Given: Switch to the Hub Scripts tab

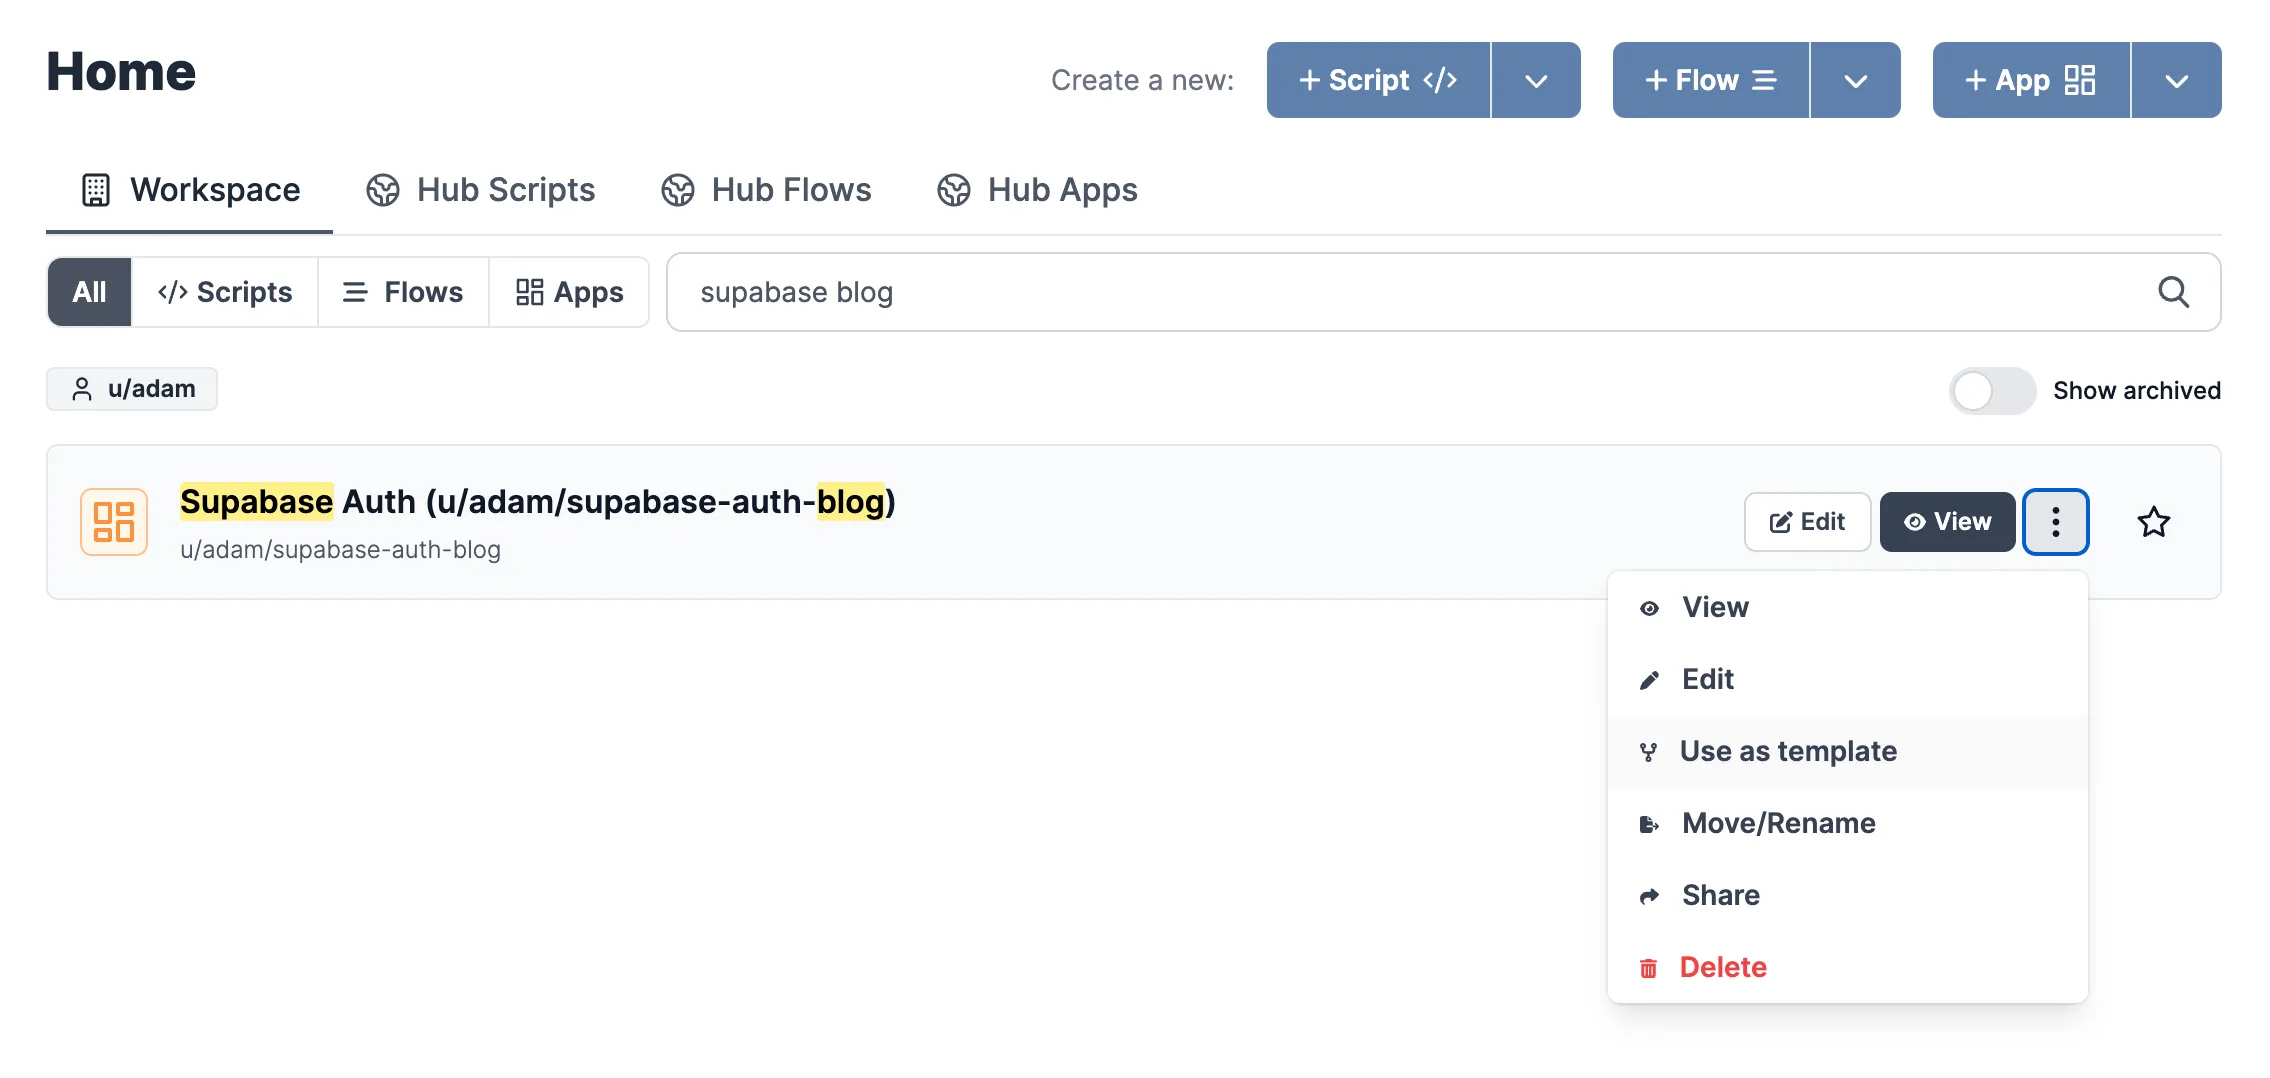Looking at the screenshot, I should [481, 190].
